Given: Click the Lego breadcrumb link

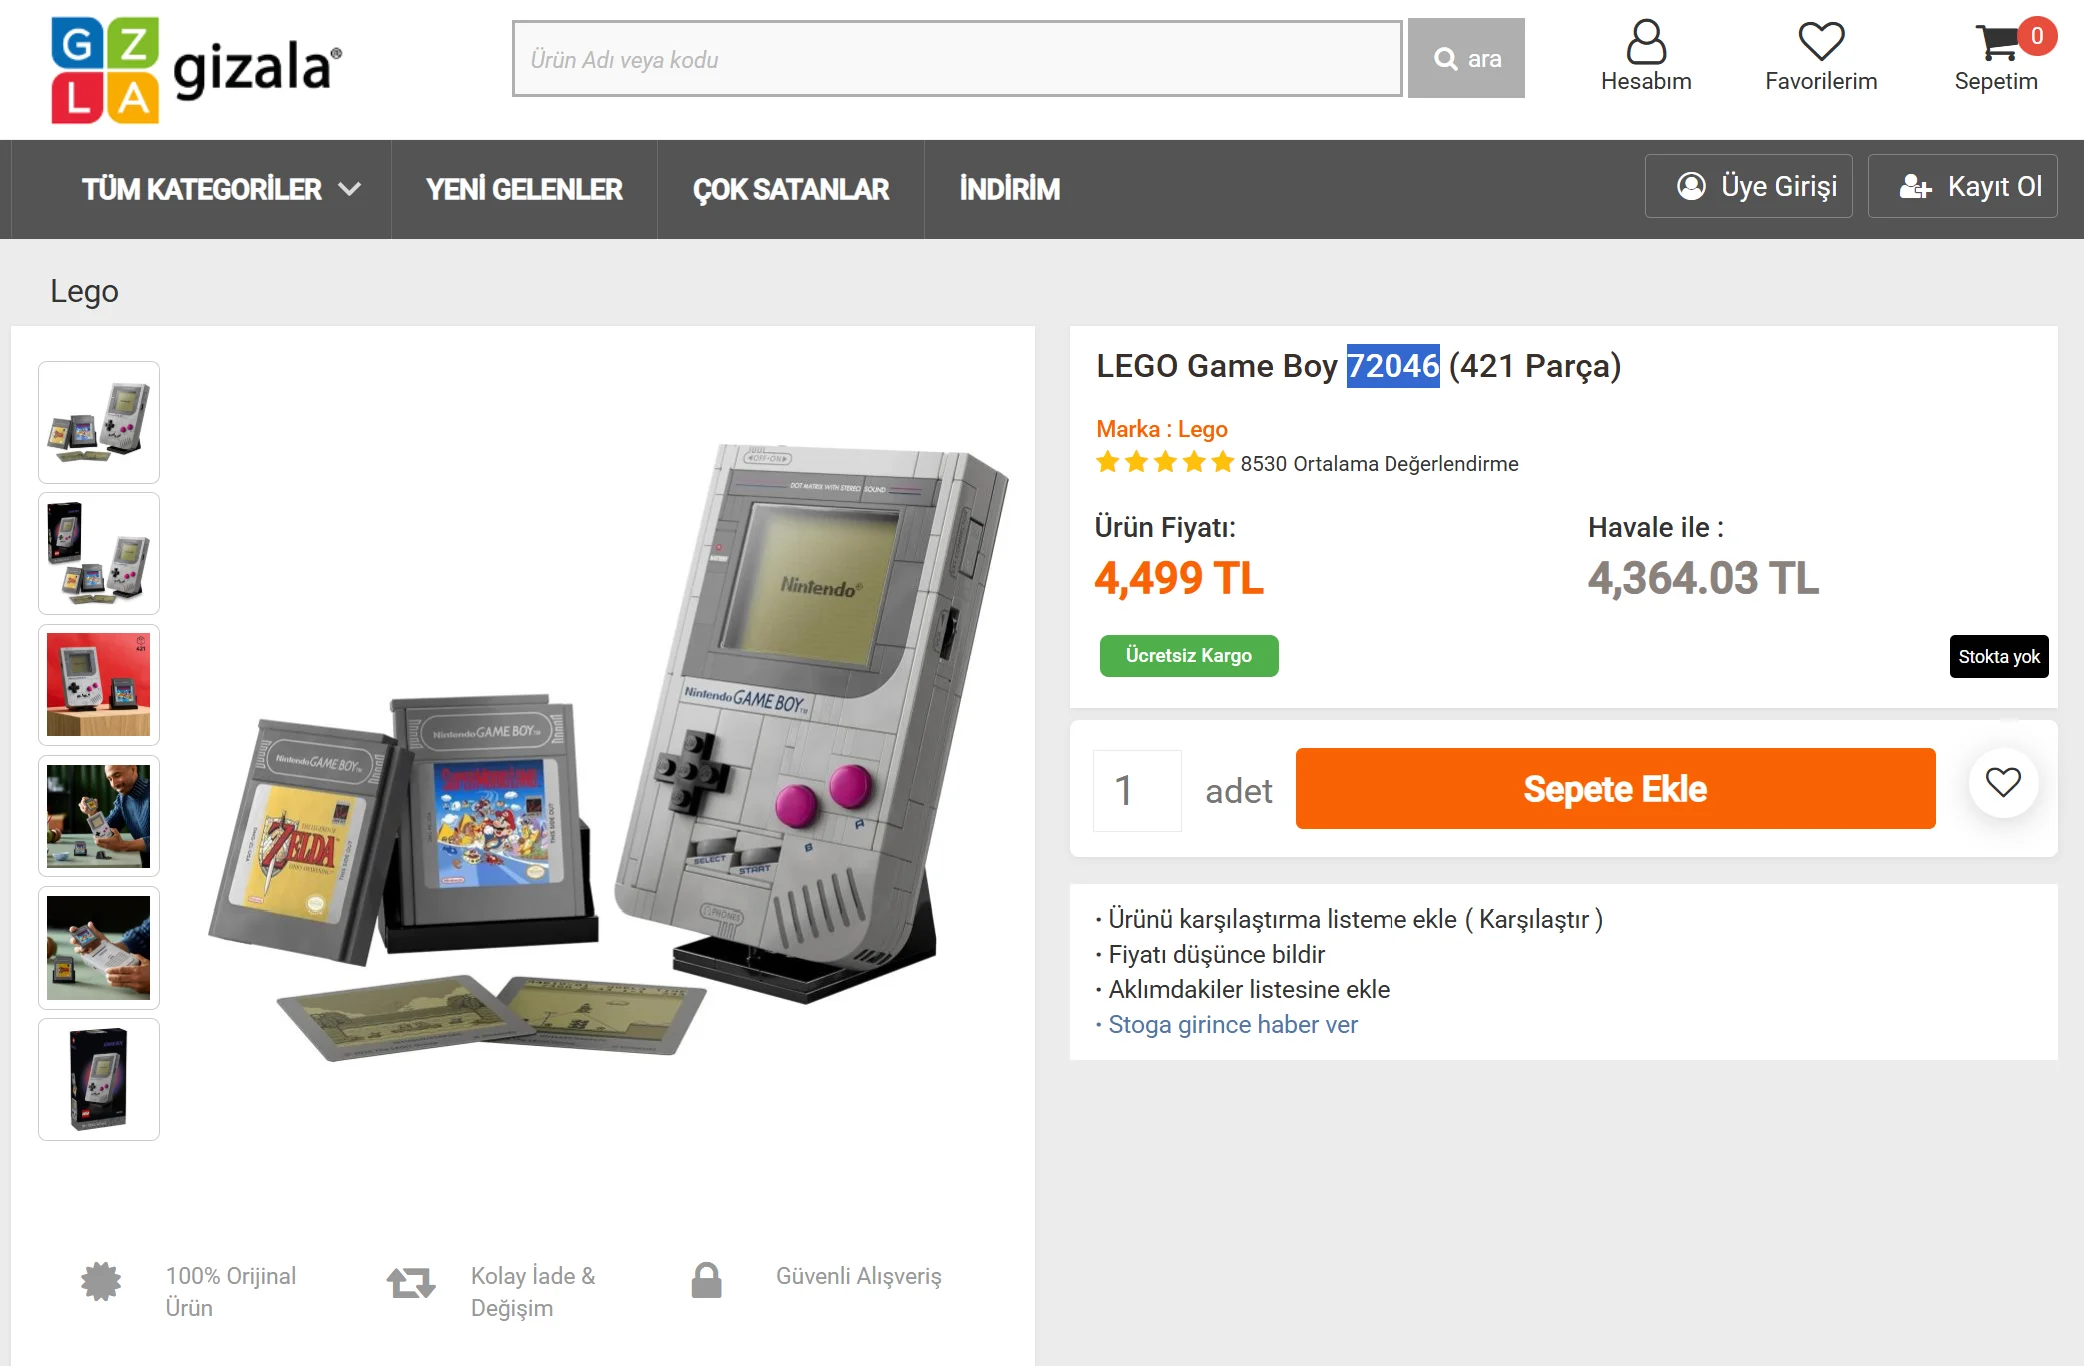Looking at the screenshot, I should [x=84, y=291].
